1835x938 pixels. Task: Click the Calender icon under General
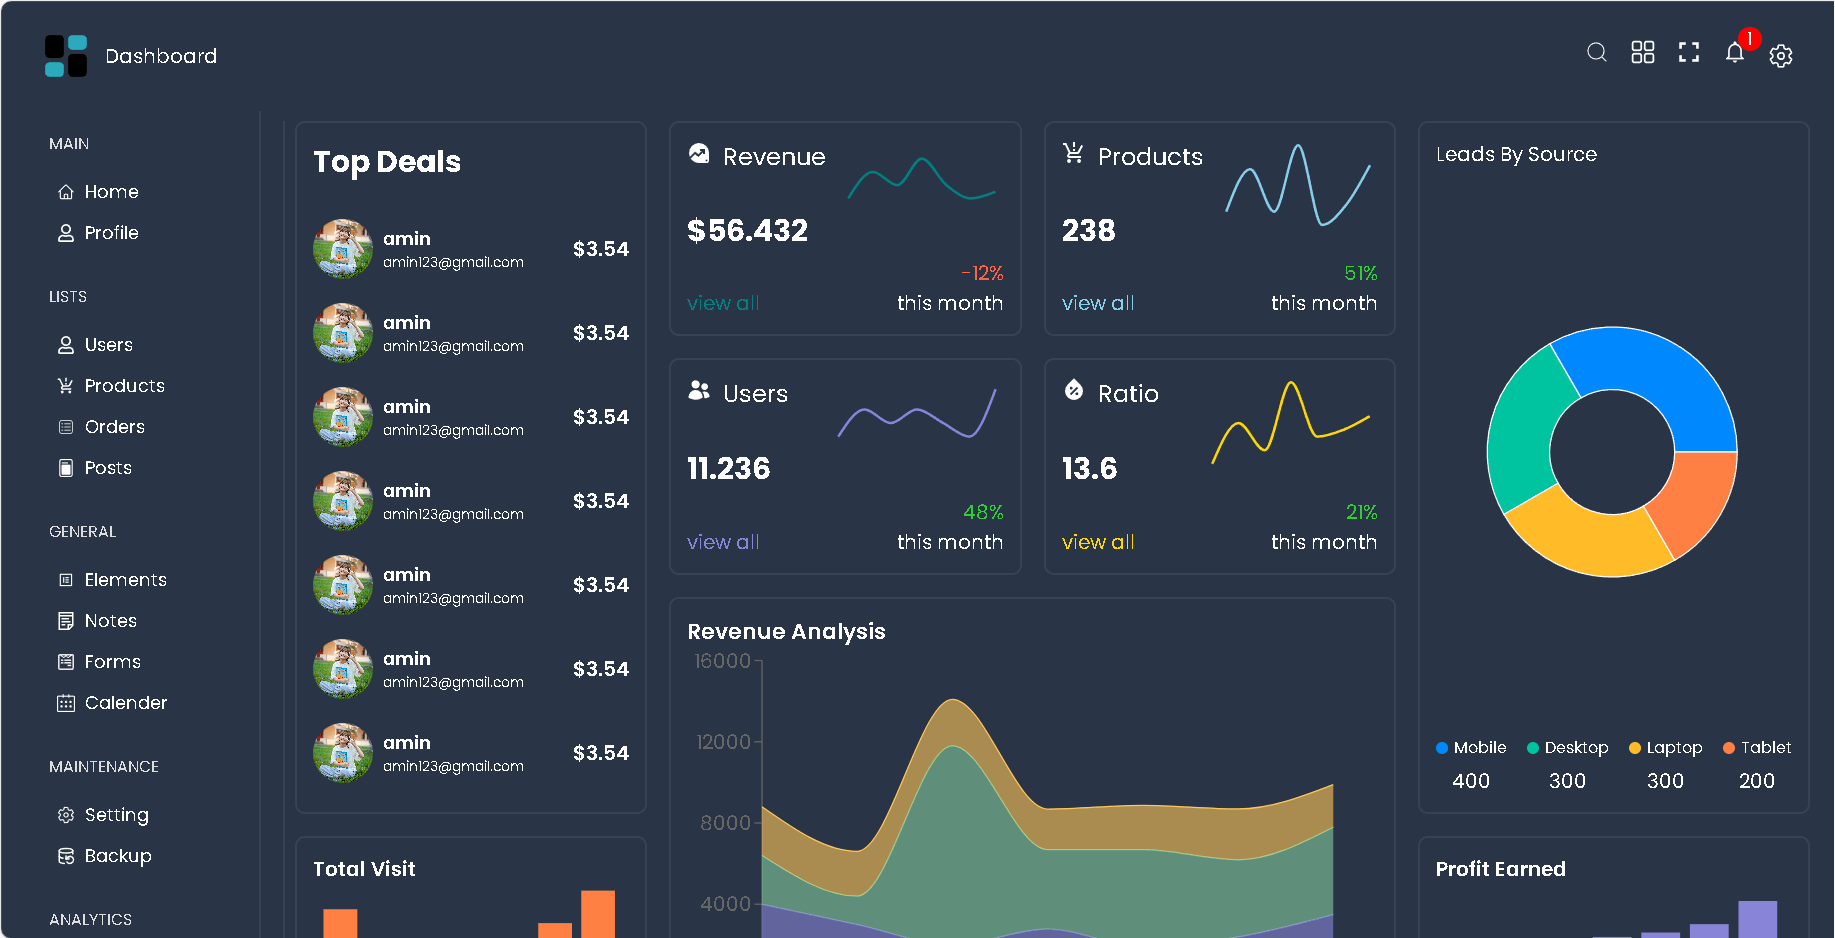tap(66, 703)
